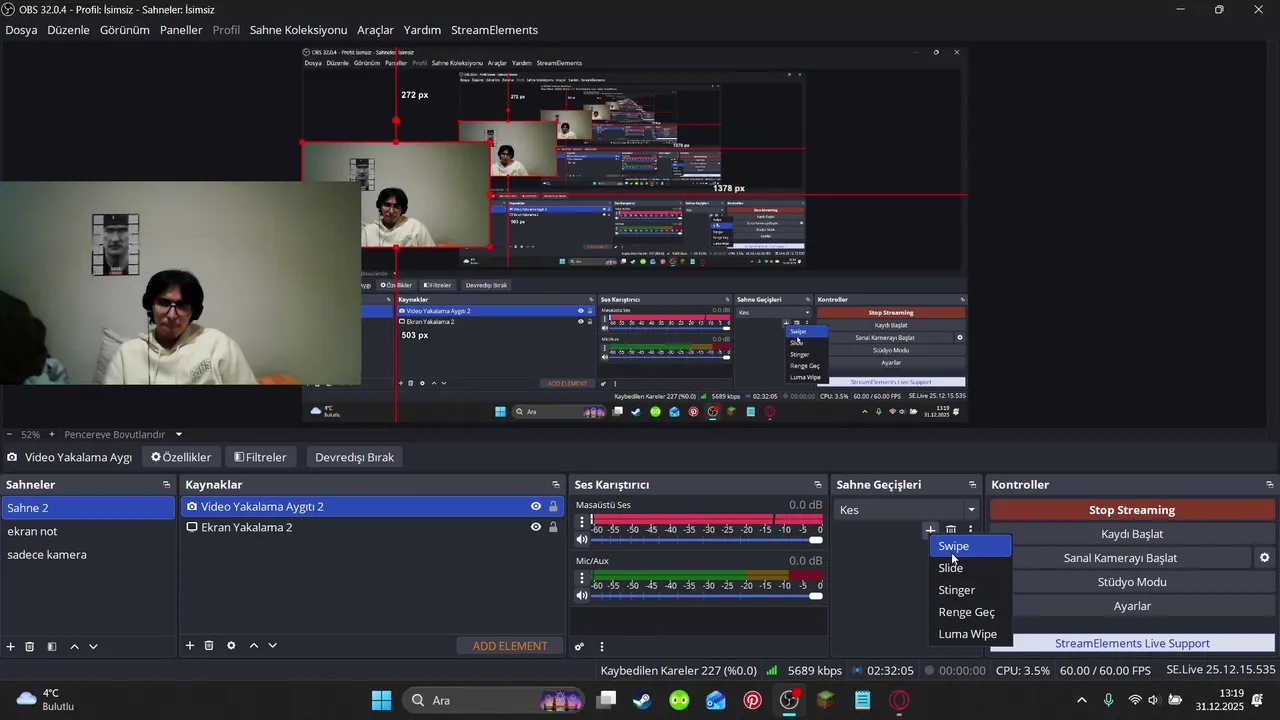The height and width of the screenshot is (720, 1280).
Task: Mute the Mic/Aux channel
Action: click(582, 596)
